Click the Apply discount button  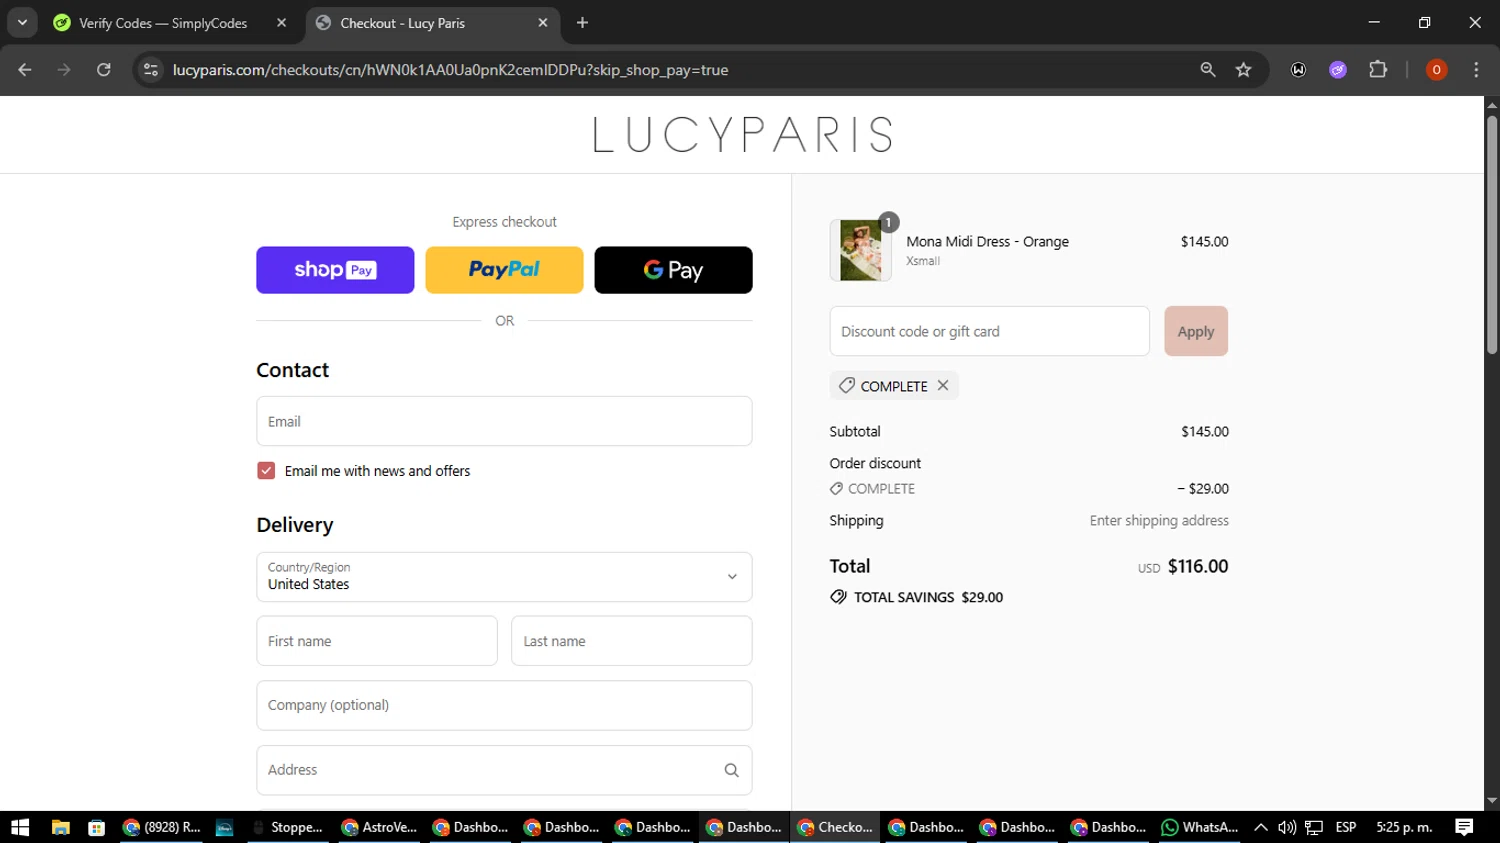1196,331
